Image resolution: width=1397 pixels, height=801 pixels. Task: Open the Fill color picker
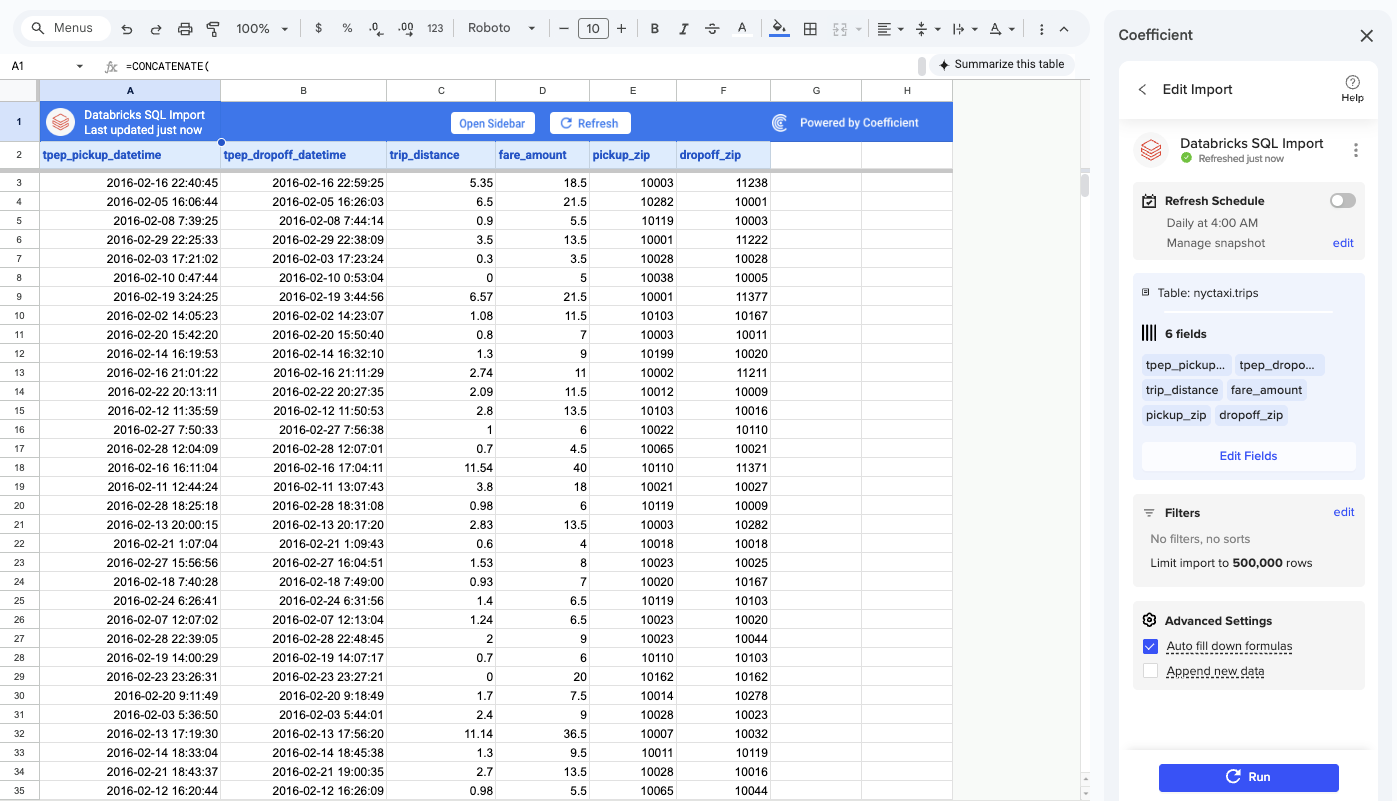tap(780, 29)
